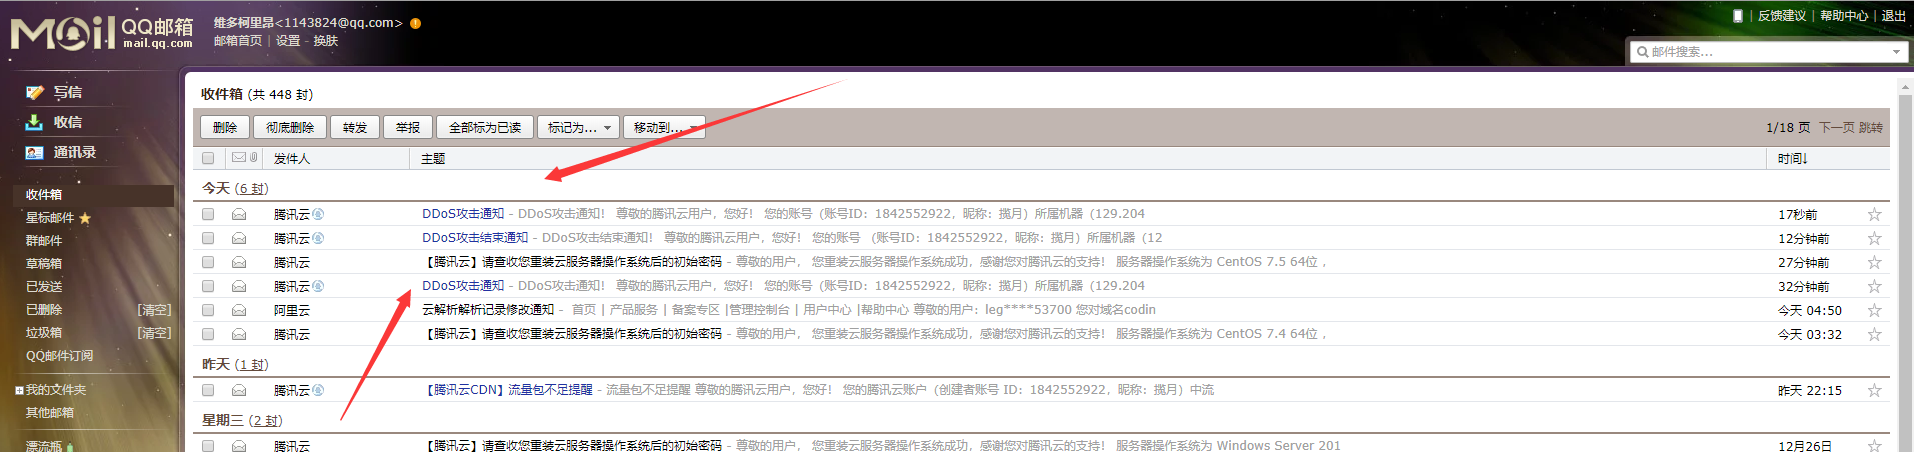
Task: Click verified badge beside 腾讯云 in 昨天 22:15 row
Action: click(318, 390)
